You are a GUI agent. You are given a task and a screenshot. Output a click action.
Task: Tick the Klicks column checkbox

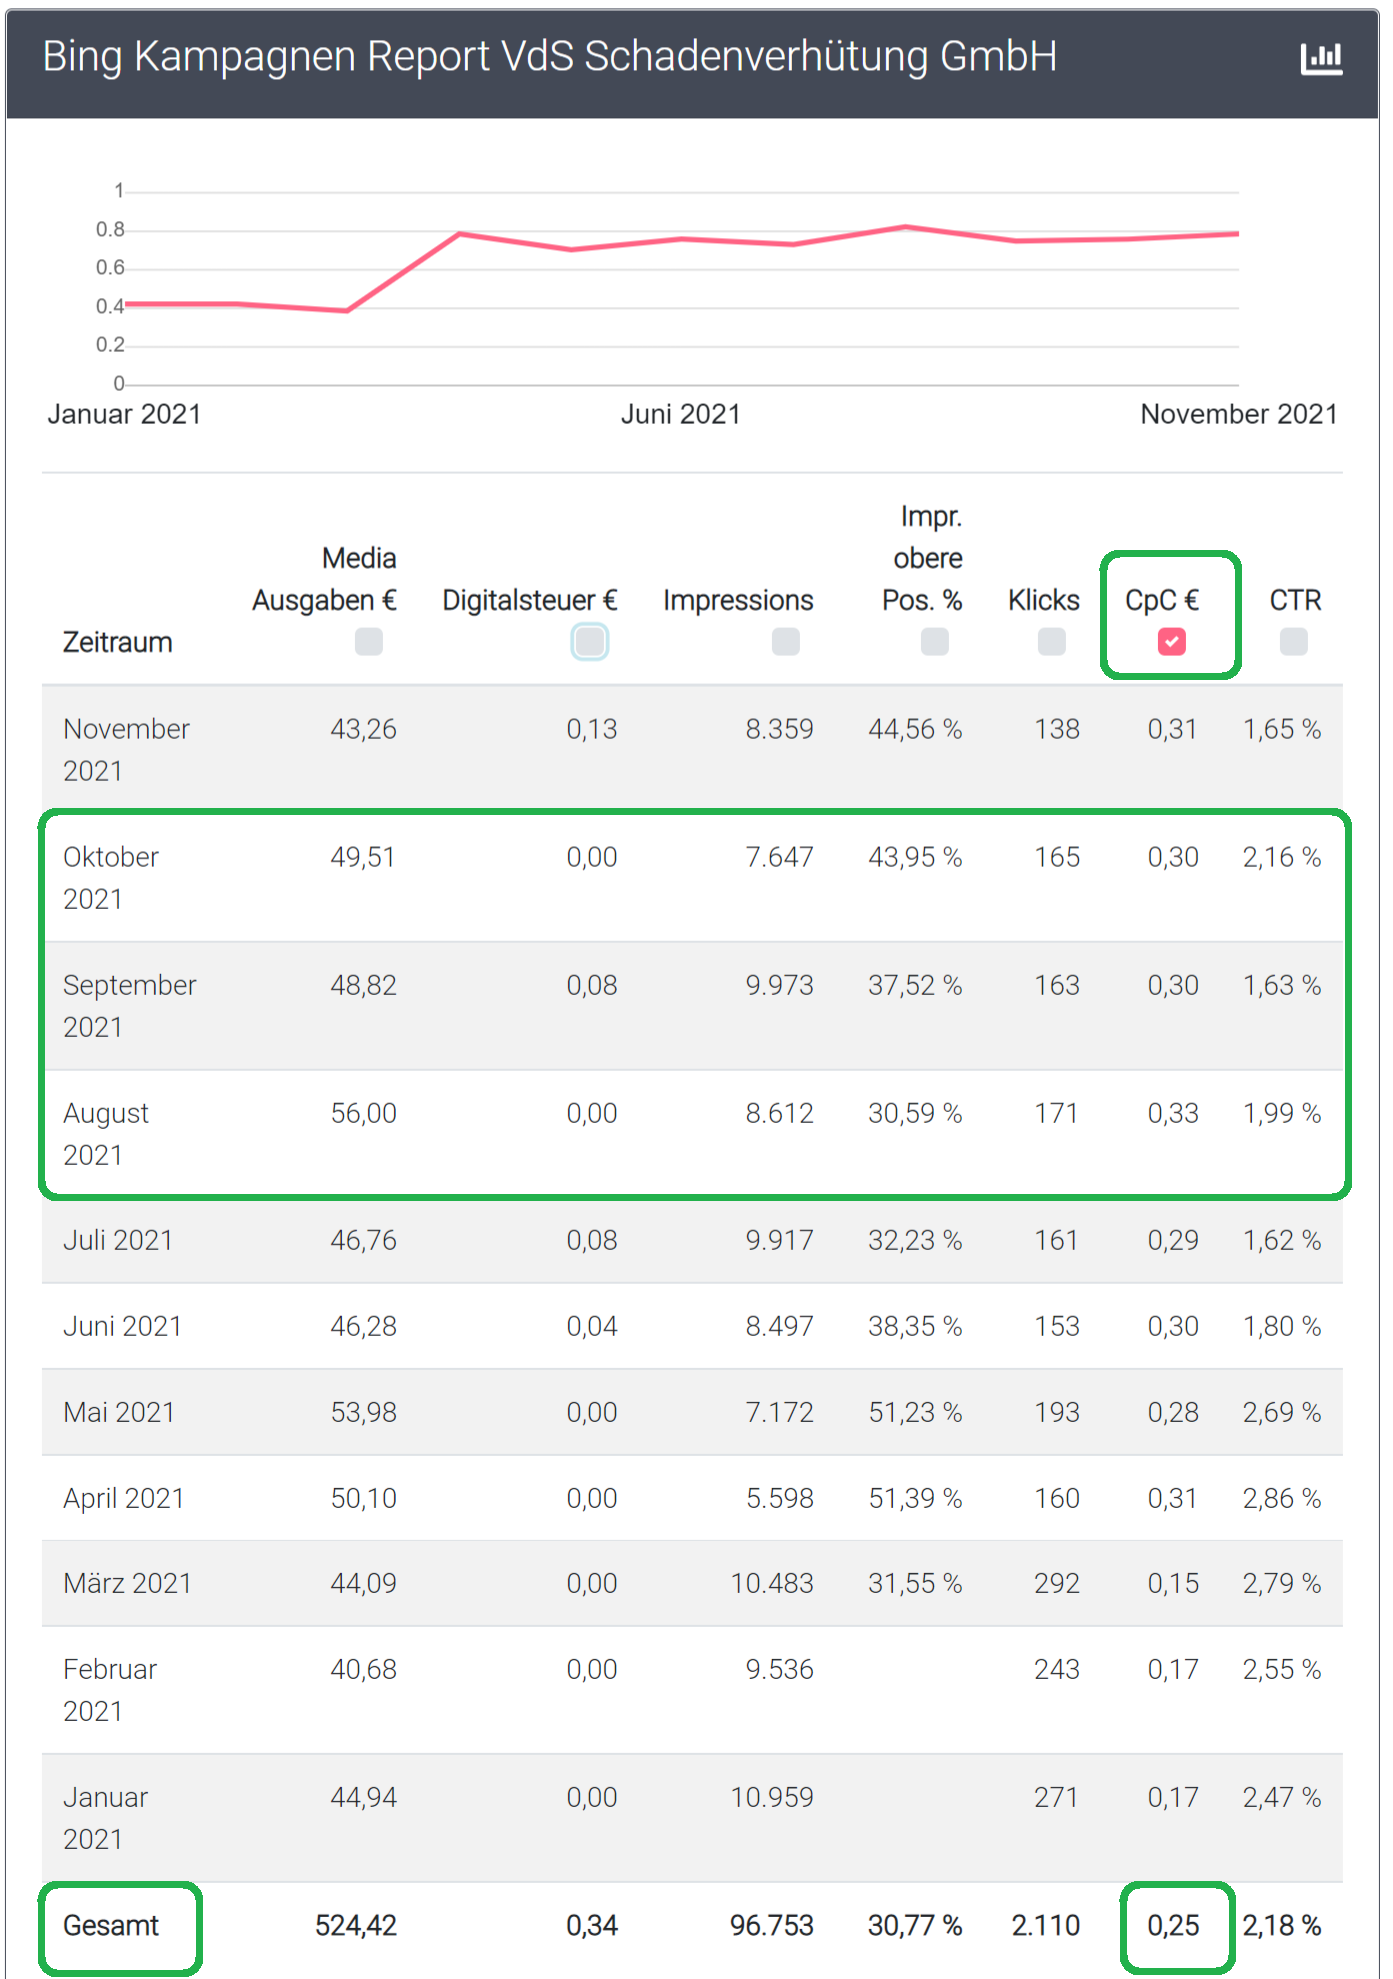click(x=1052, y=641)
